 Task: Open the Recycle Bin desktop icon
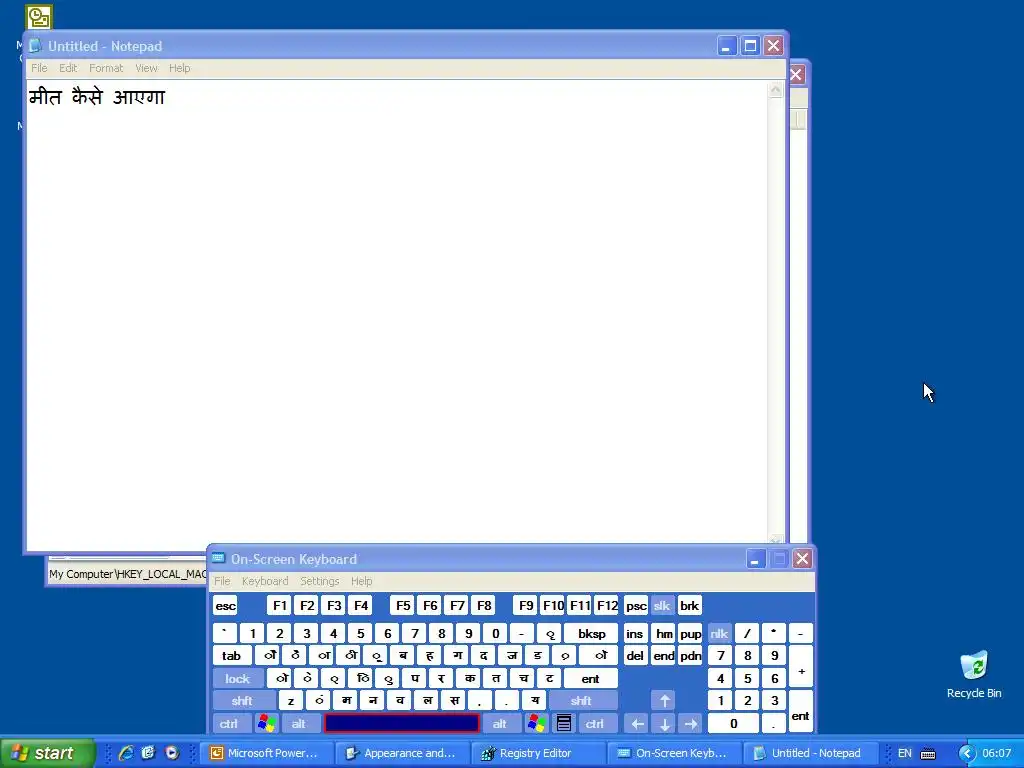(x=974, y=675)
